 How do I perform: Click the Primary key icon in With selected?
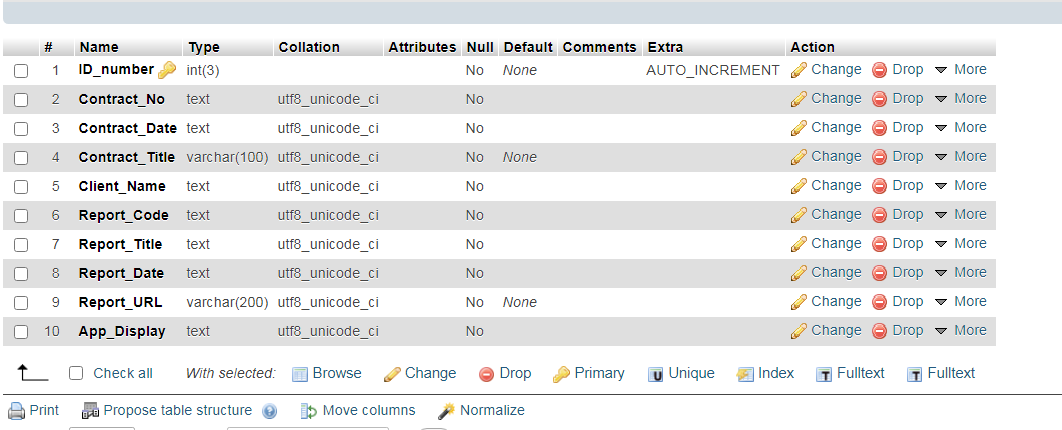pos(561,374)
